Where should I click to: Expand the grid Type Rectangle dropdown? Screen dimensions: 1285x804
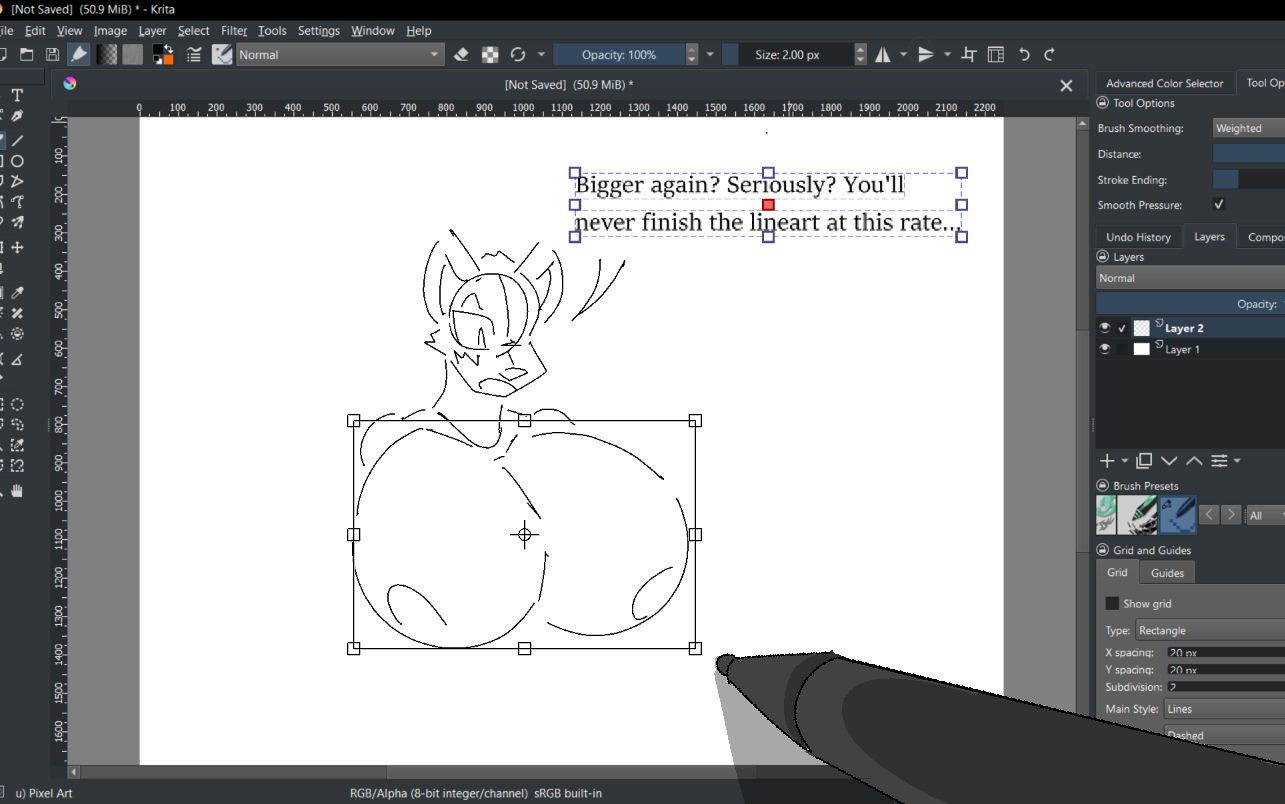1210,631
